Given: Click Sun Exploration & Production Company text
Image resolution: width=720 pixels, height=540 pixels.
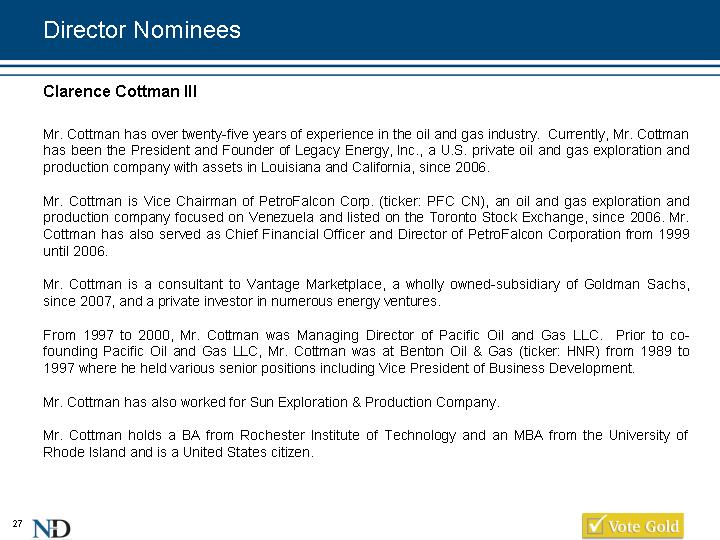Looking at the screenshot, I should (x=373, y=402).
